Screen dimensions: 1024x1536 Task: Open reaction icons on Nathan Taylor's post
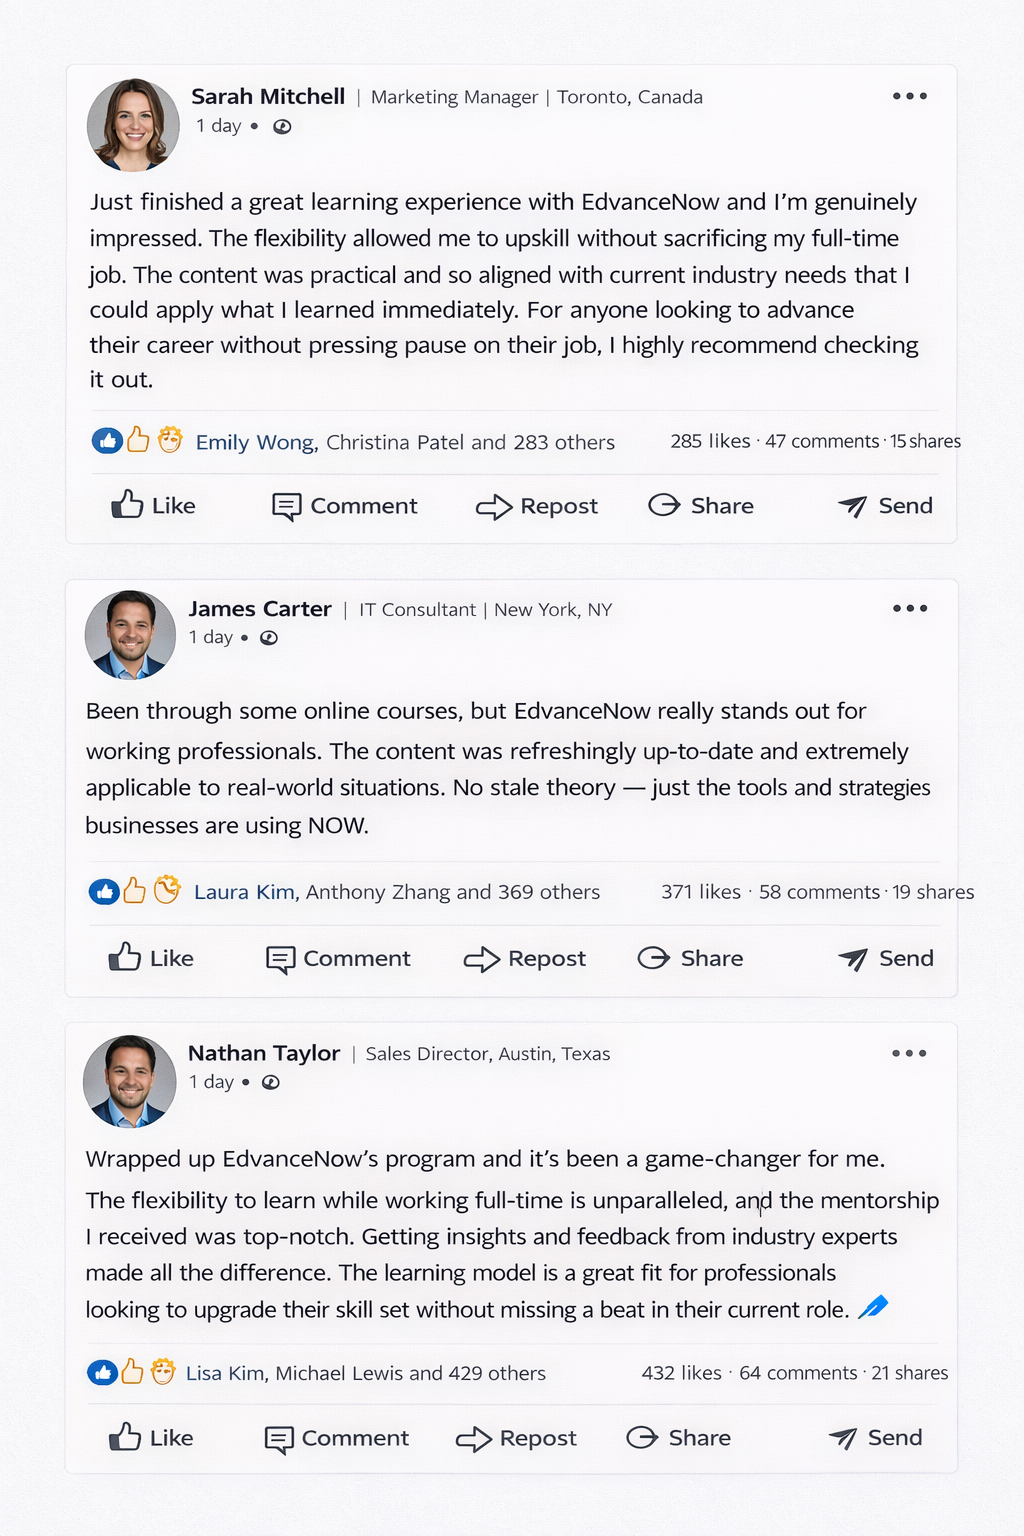[x=131, y=1372]
